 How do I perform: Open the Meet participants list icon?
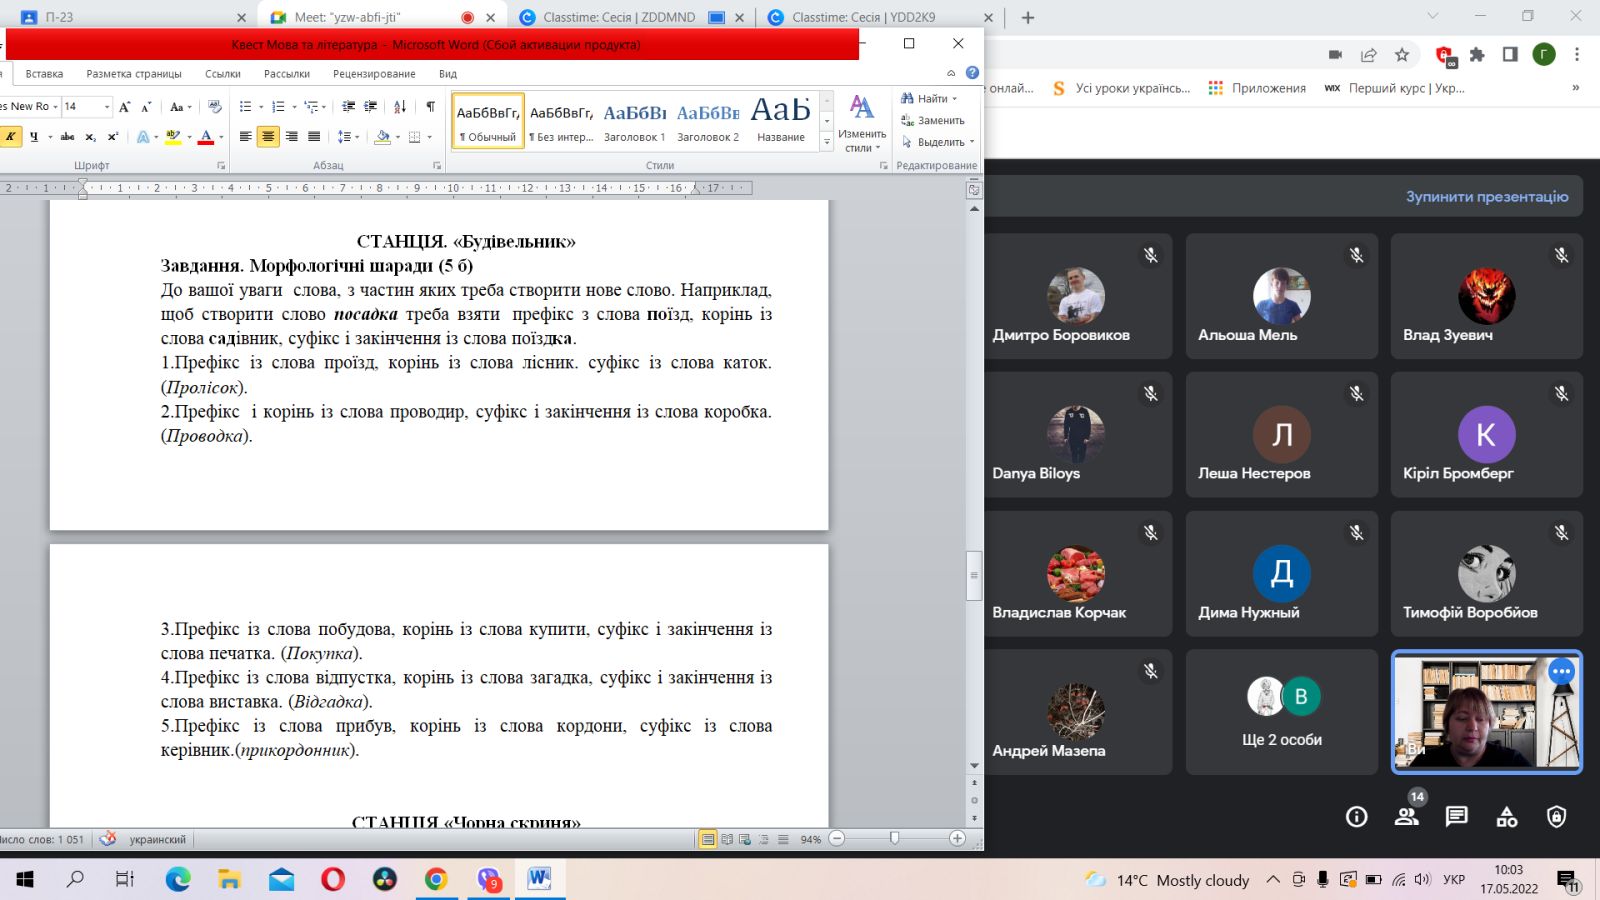coord(1406,817)
